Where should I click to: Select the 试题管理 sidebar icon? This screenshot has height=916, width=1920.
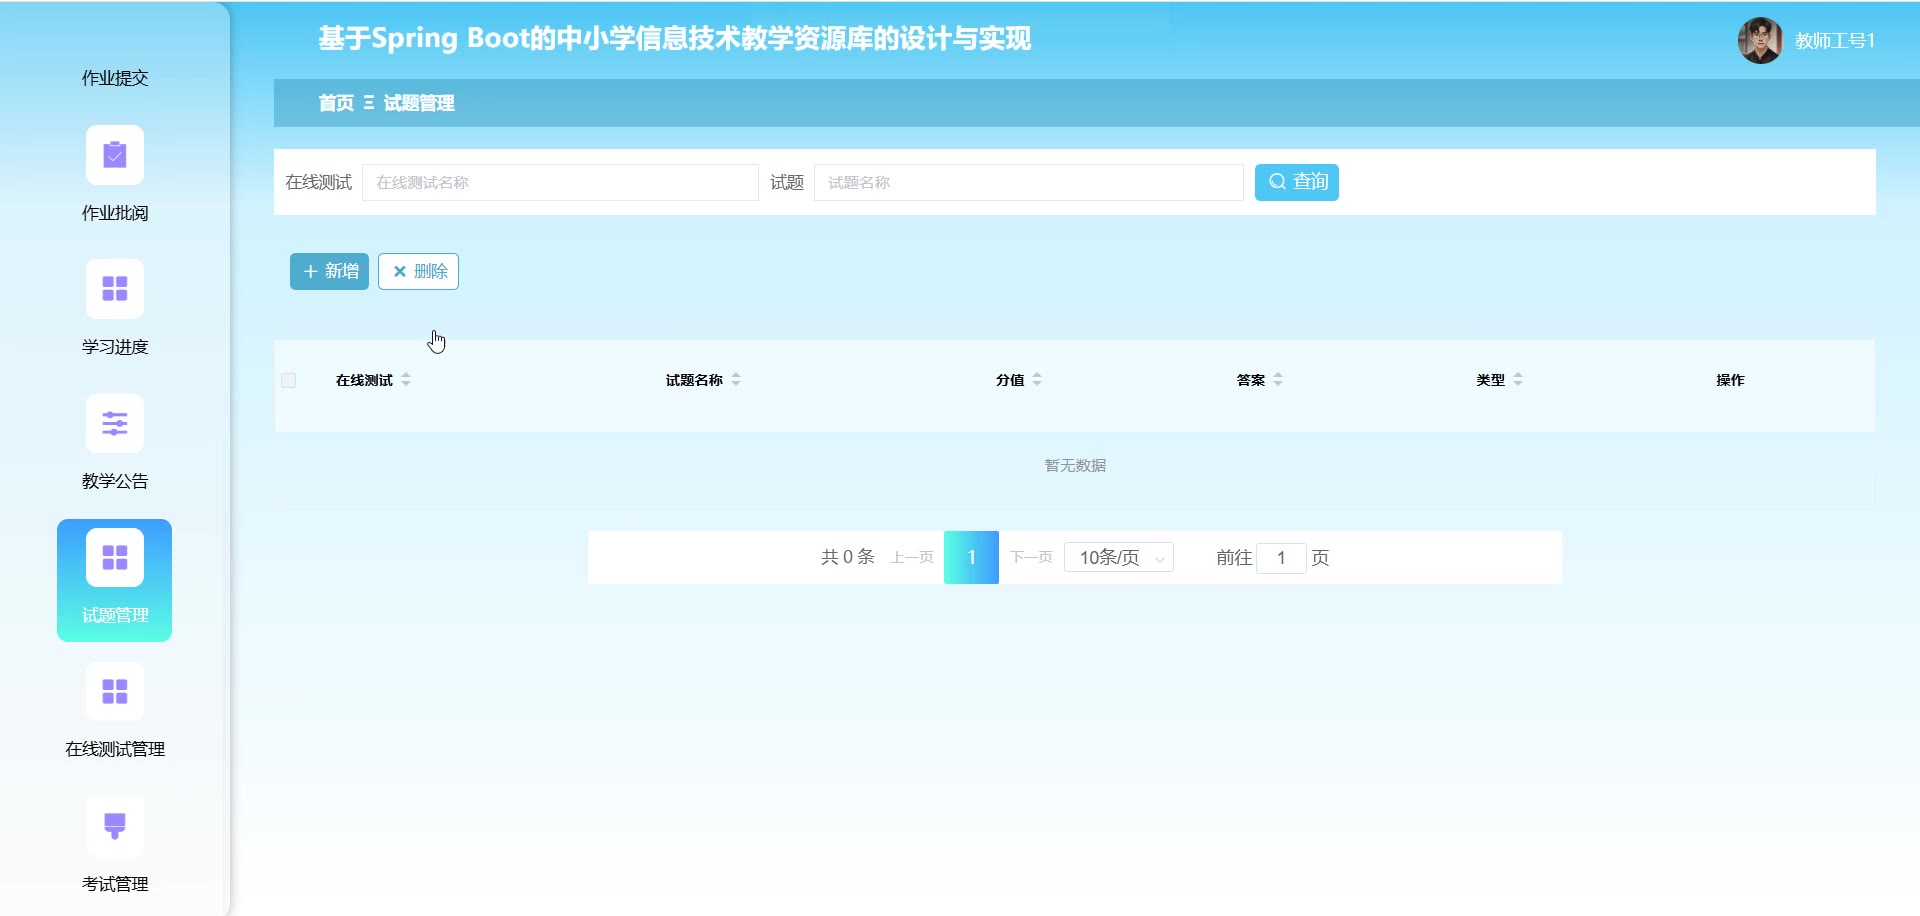[x=115, y=558]
